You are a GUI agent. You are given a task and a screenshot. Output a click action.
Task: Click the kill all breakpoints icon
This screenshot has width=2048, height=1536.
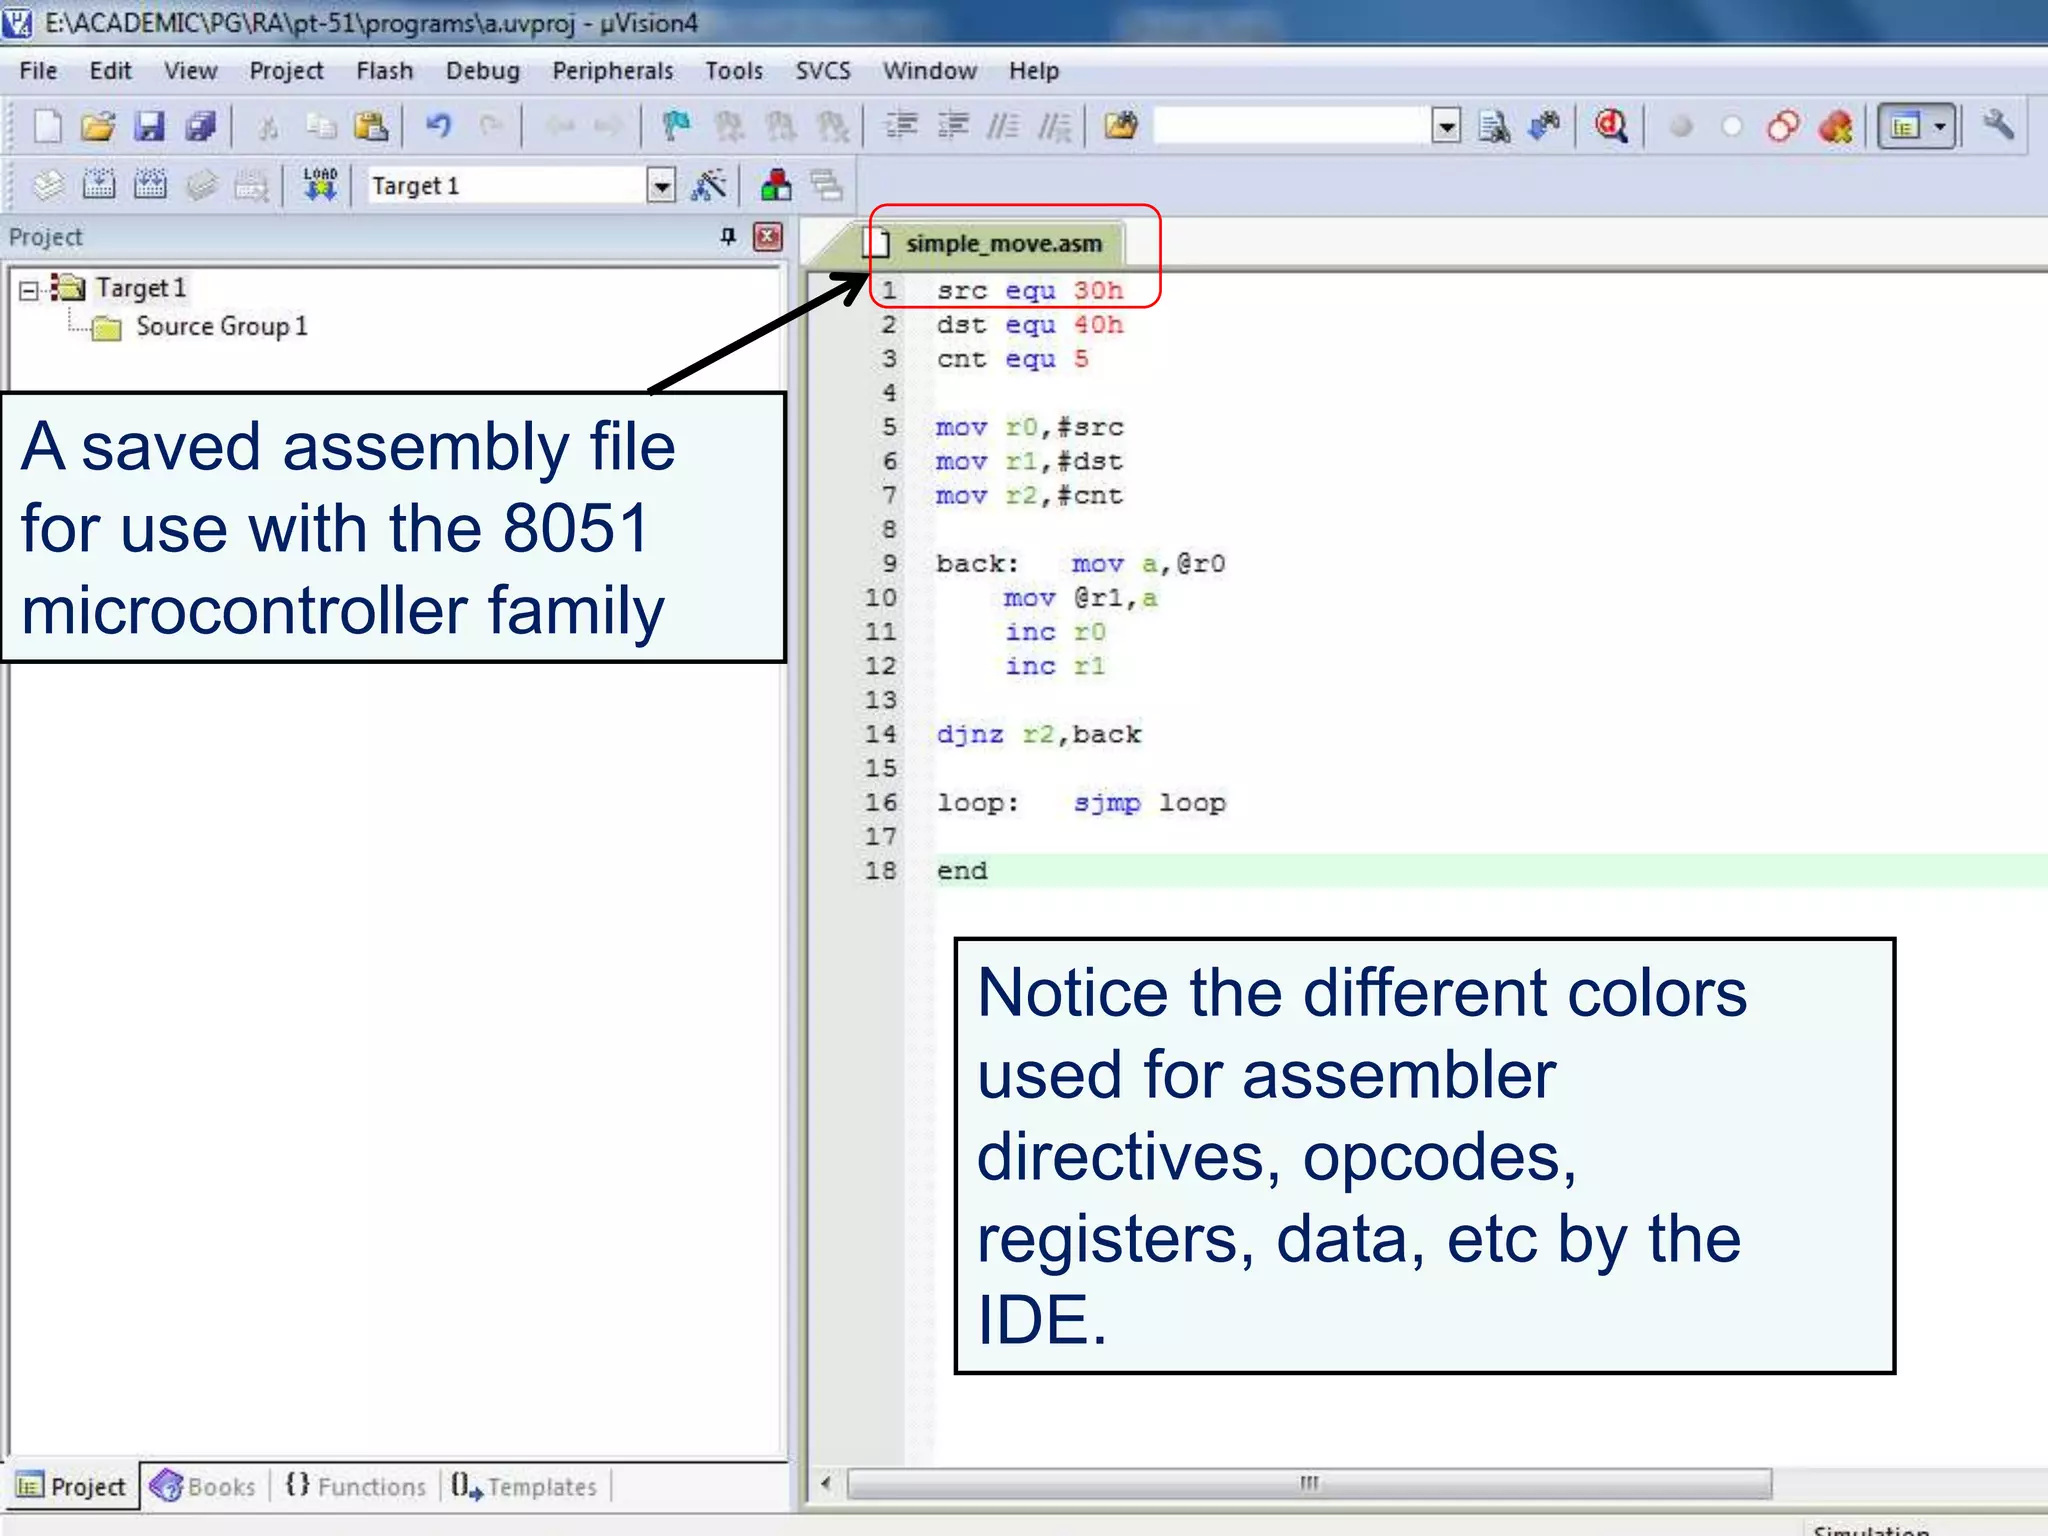[1835, 127]
